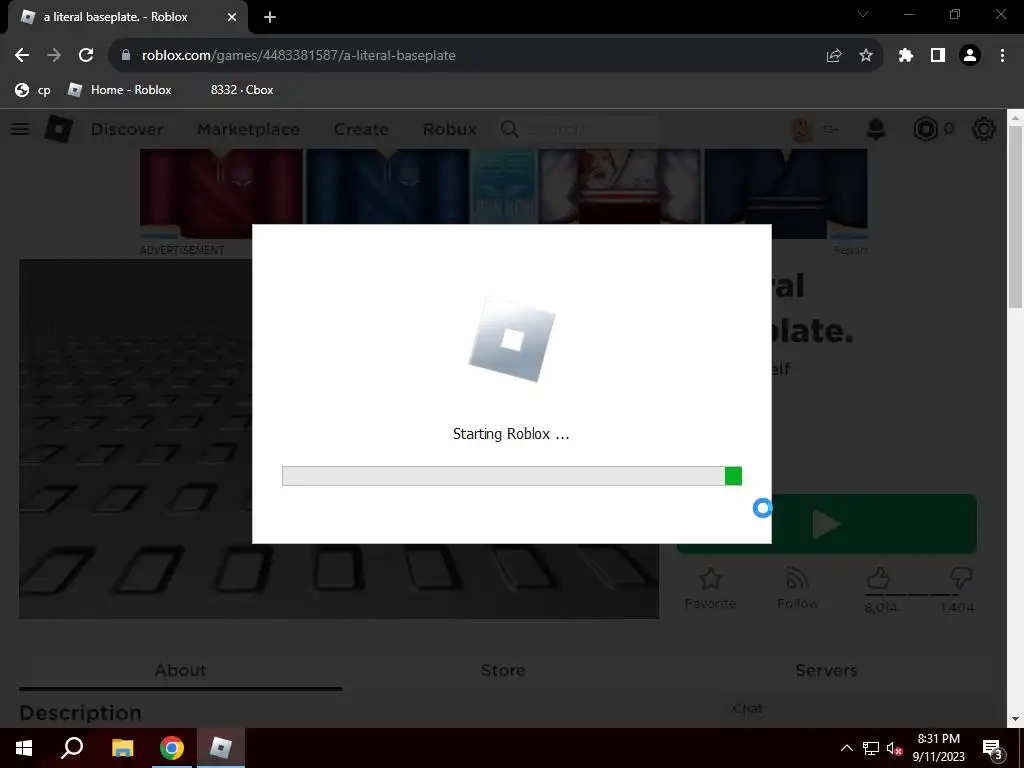
Task: Open the Robux menu item
Action: pyautogui.click(x=449, y=129)
